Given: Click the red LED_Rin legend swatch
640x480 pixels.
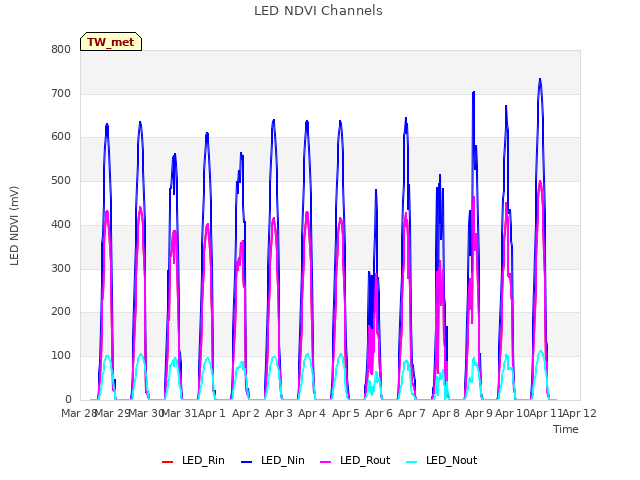Looking at the screenshot, I should [167, 462].
